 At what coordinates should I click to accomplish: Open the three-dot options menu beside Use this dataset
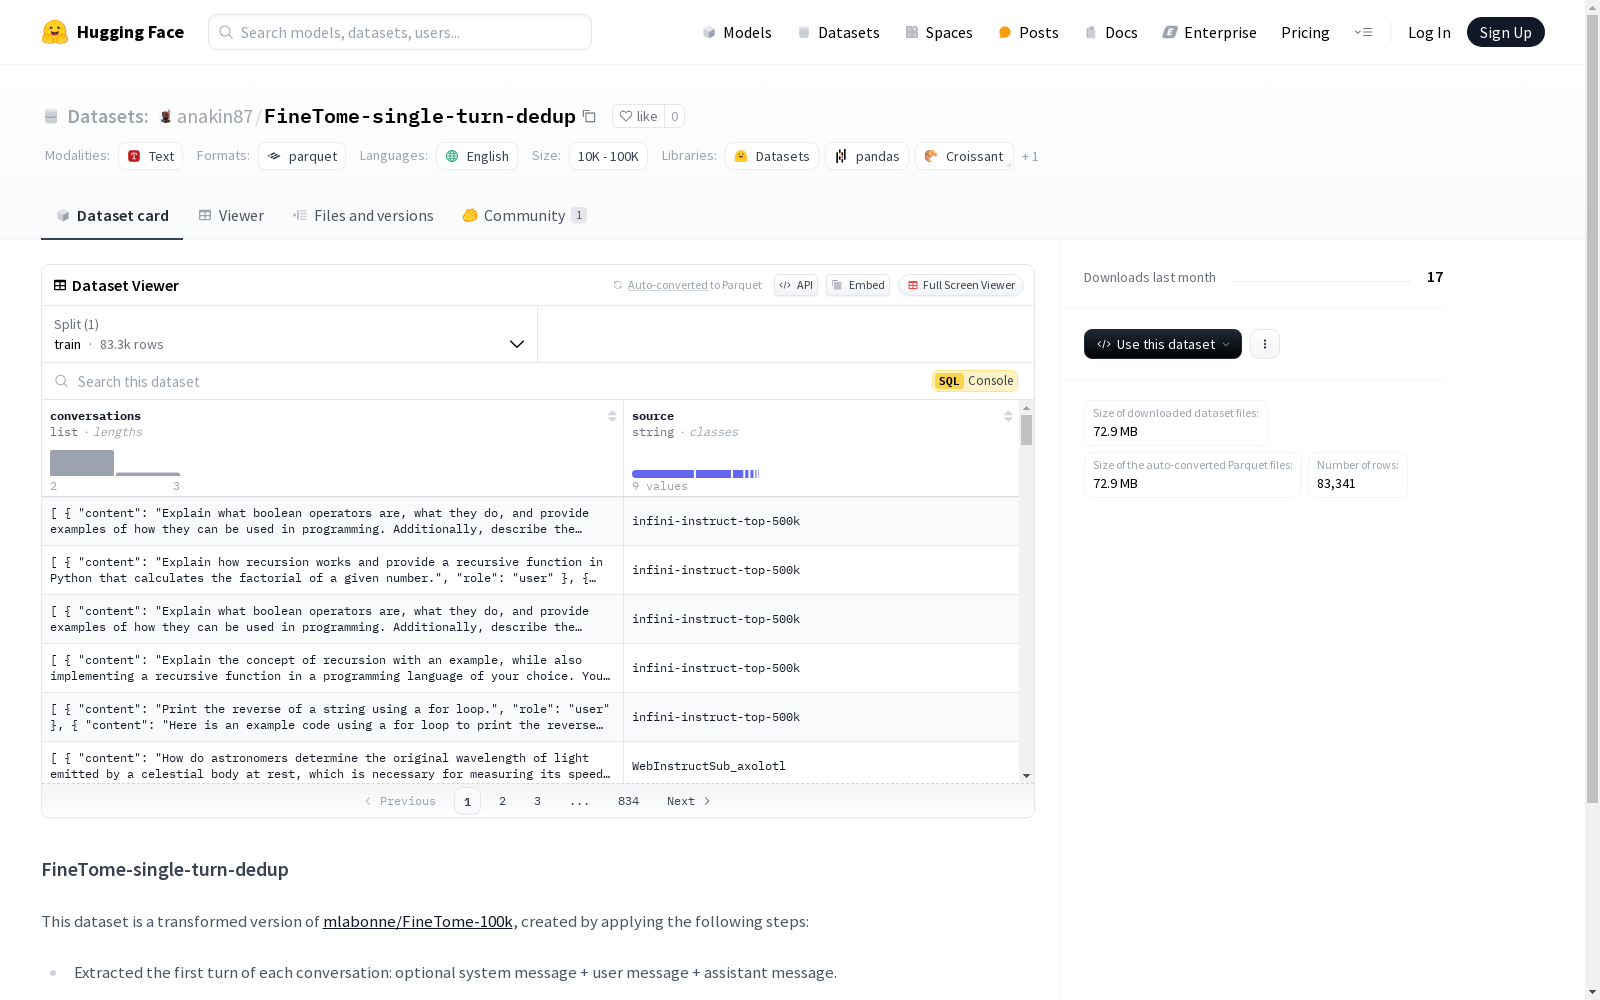(x=1265, y=344)
